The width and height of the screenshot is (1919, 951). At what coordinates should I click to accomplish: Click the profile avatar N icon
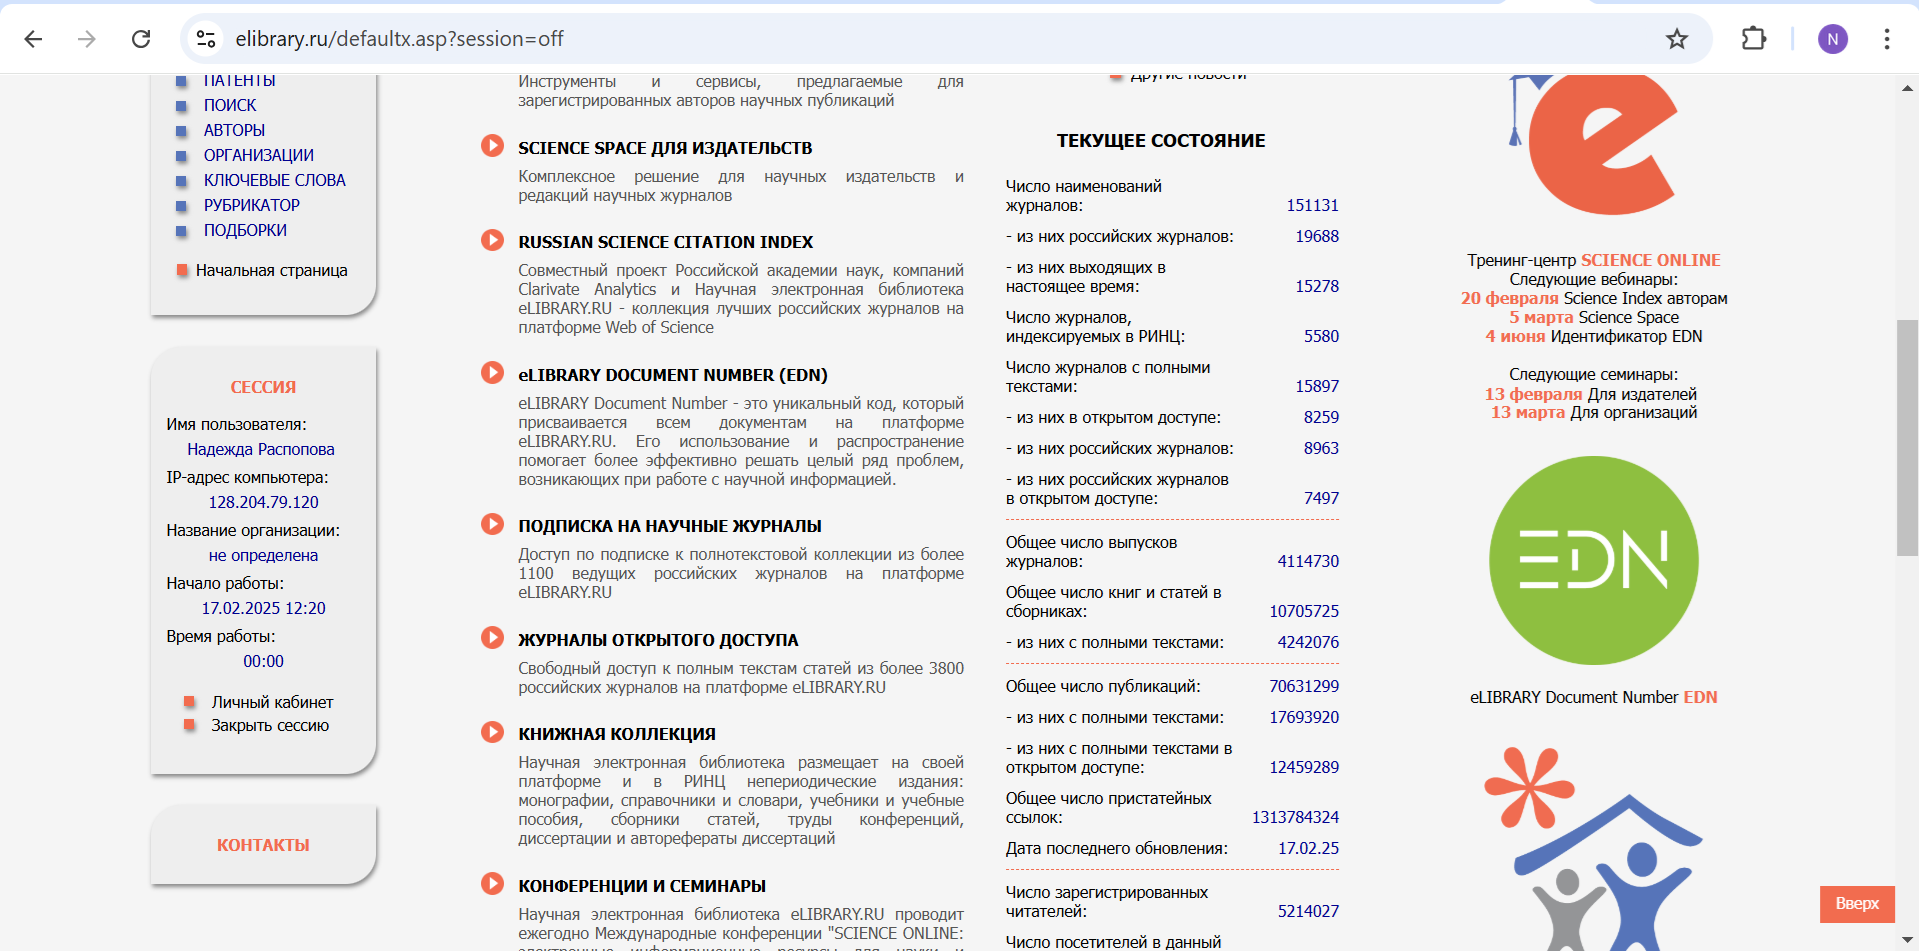[x=1832, y=39]
